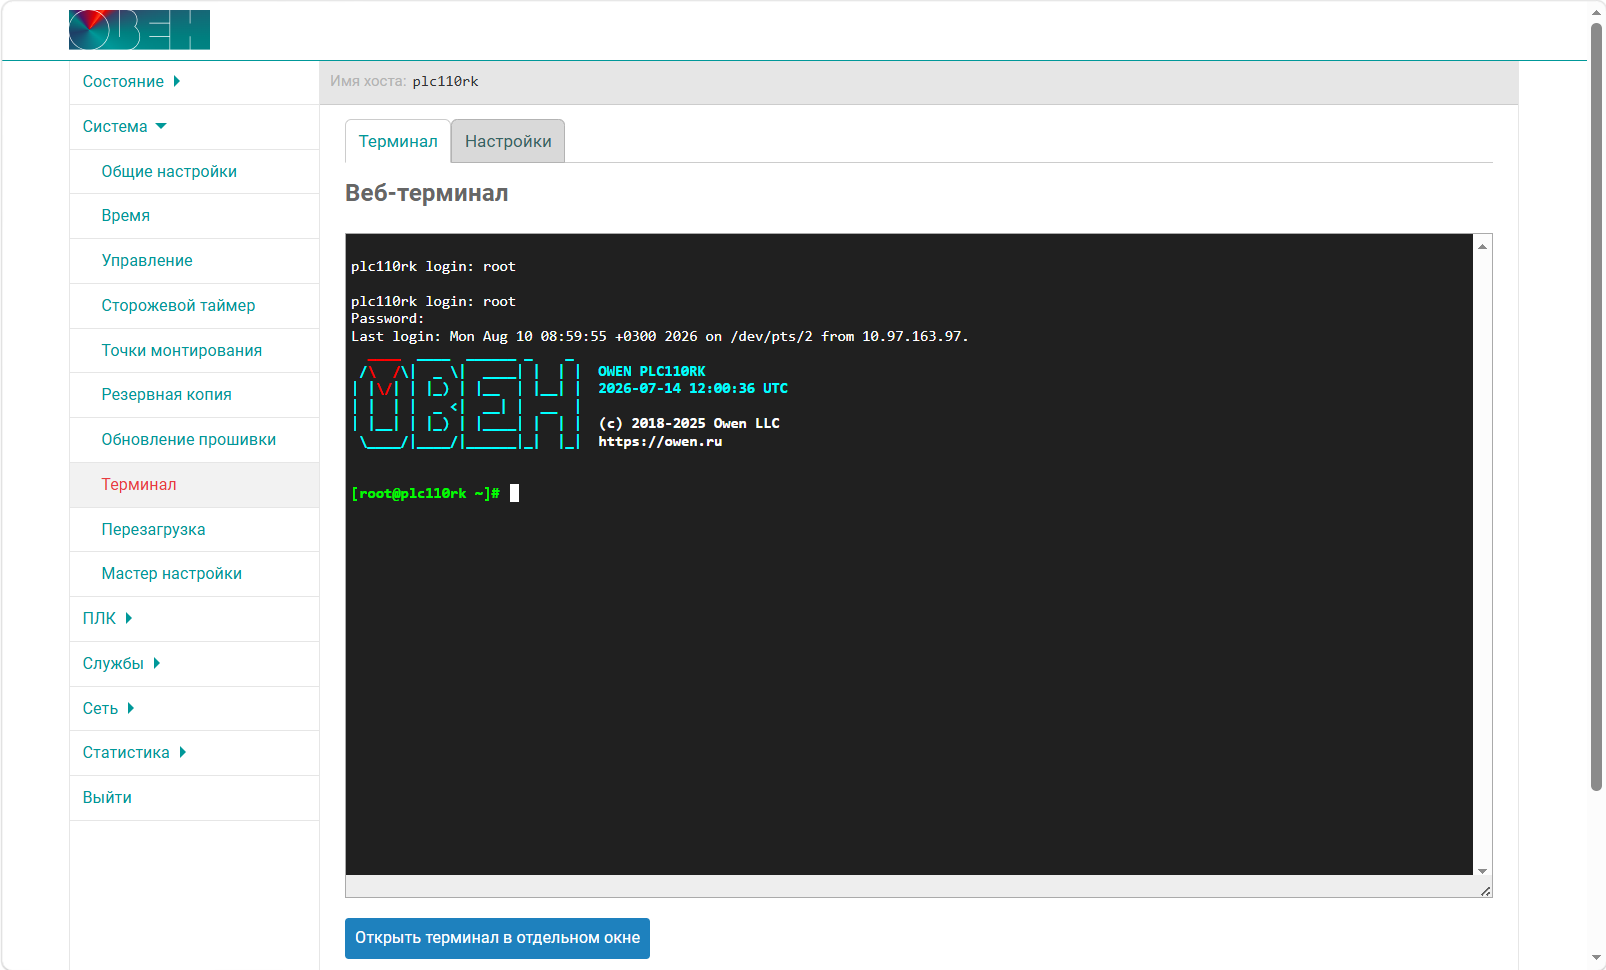Click the OWEN logo in the header
1606x970 pixels.
pos(139,30)
